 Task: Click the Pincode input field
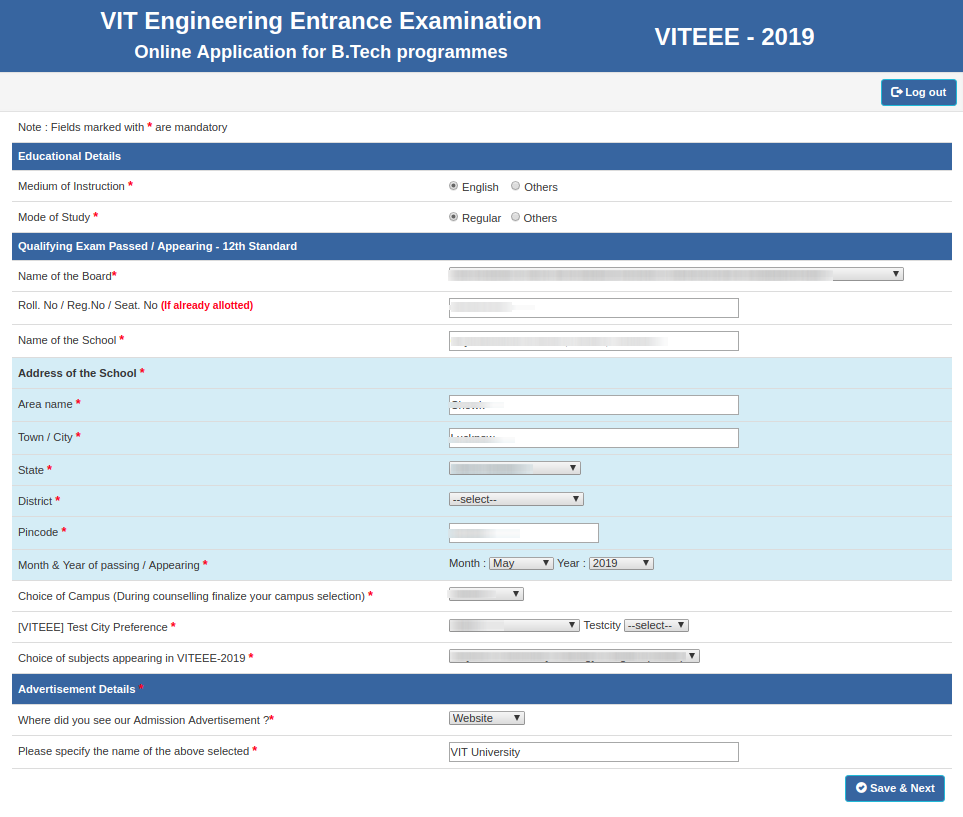523,532
